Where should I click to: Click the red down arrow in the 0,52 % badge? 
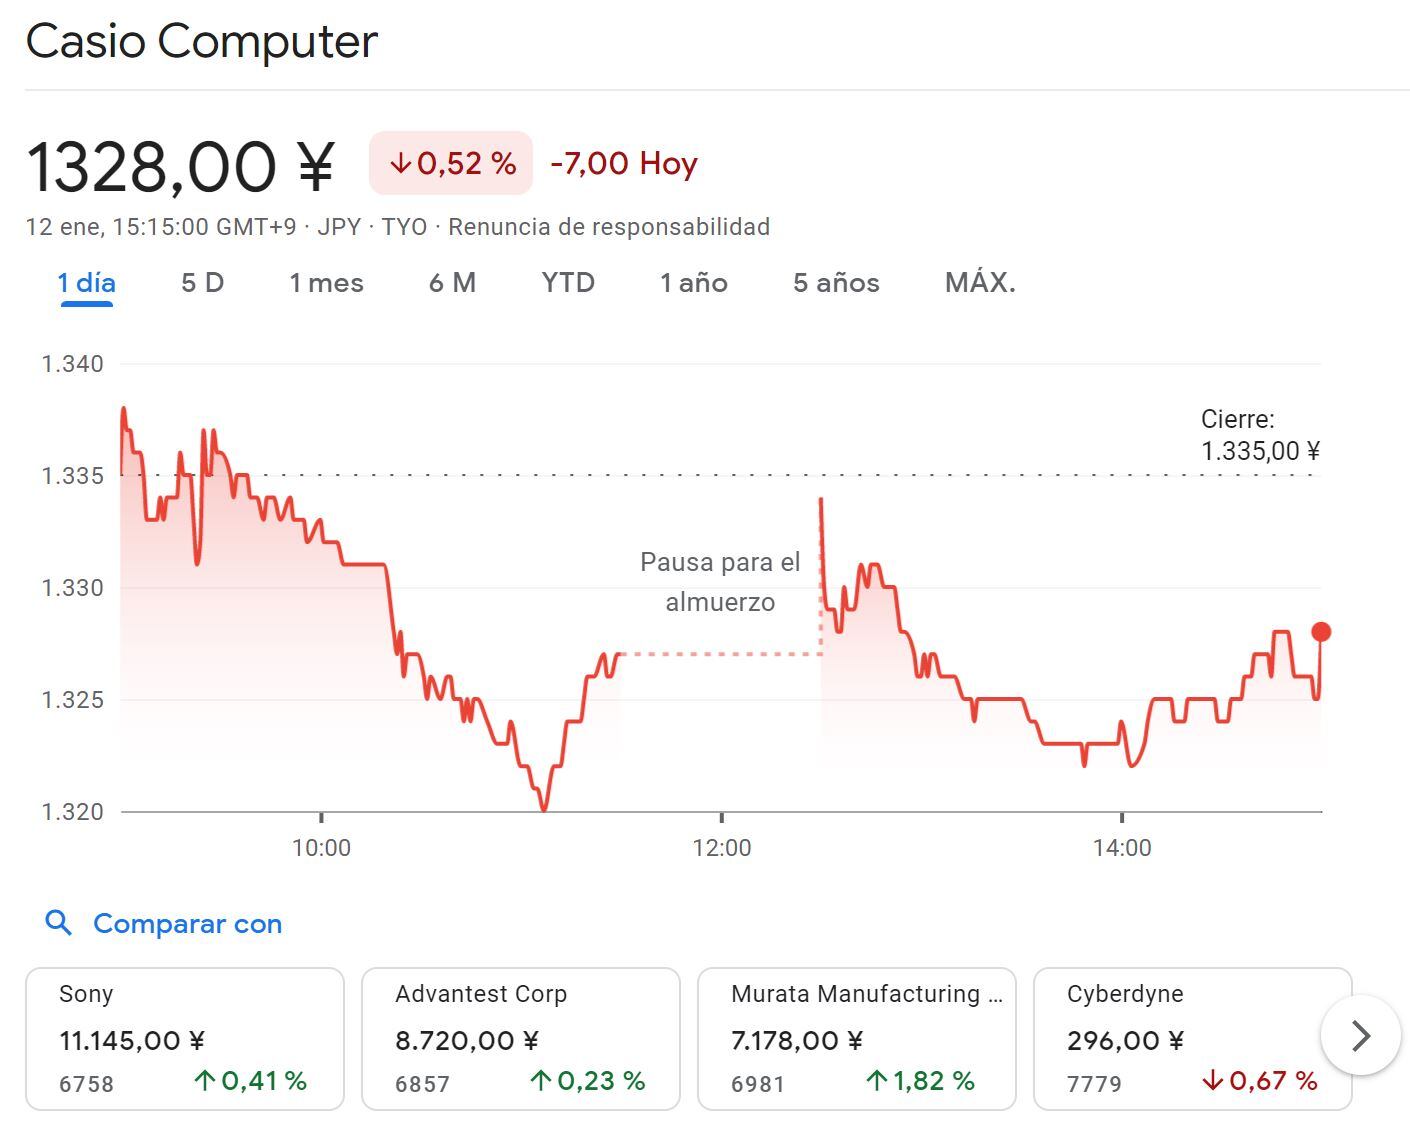(x=401, y=163)
